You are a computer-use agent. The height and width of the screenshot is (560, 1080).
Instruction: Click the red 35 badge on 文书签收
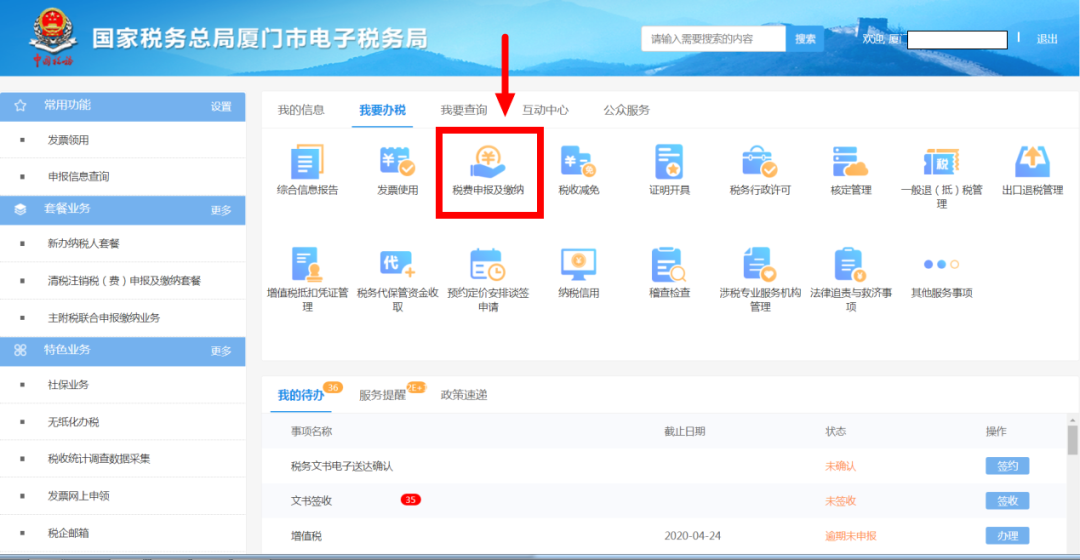pyautogui.click(x=411, y=499)
